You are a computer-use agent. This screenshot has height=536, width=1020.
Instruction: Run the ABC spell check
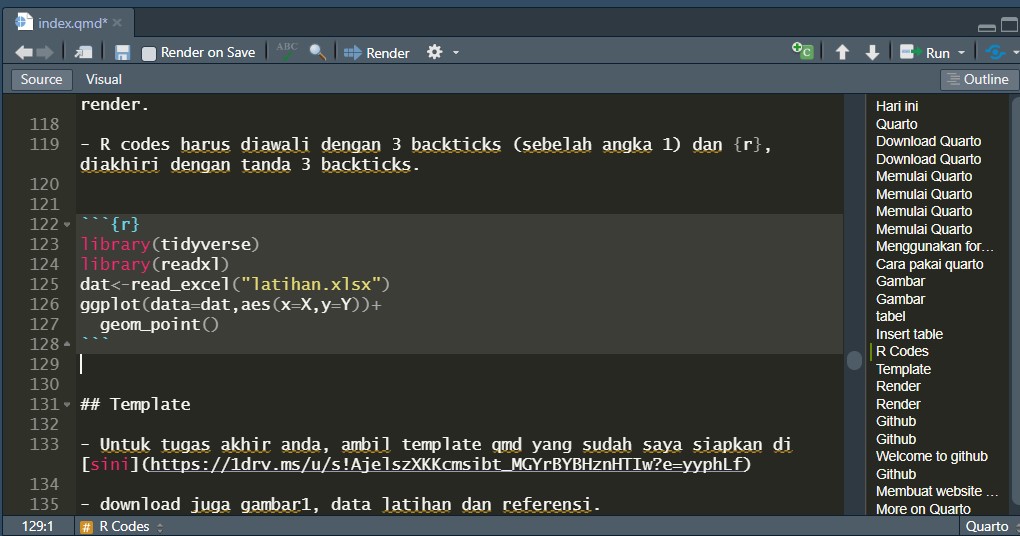287,51
